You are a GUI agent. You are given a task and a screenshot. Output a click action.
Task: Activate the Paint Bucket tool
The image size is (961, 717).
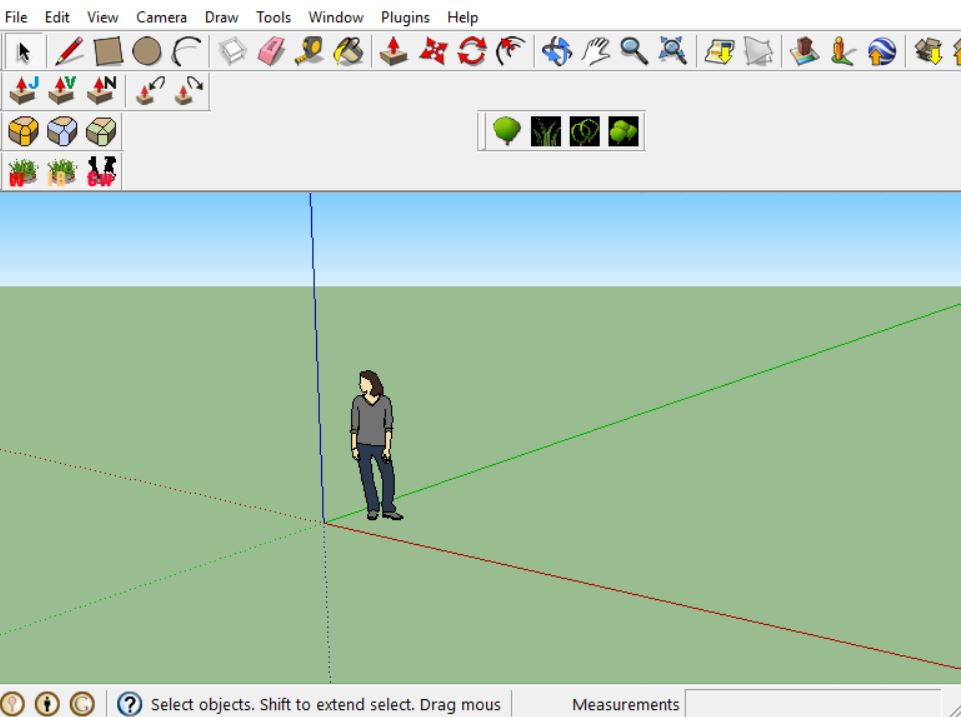click(348, 52)
